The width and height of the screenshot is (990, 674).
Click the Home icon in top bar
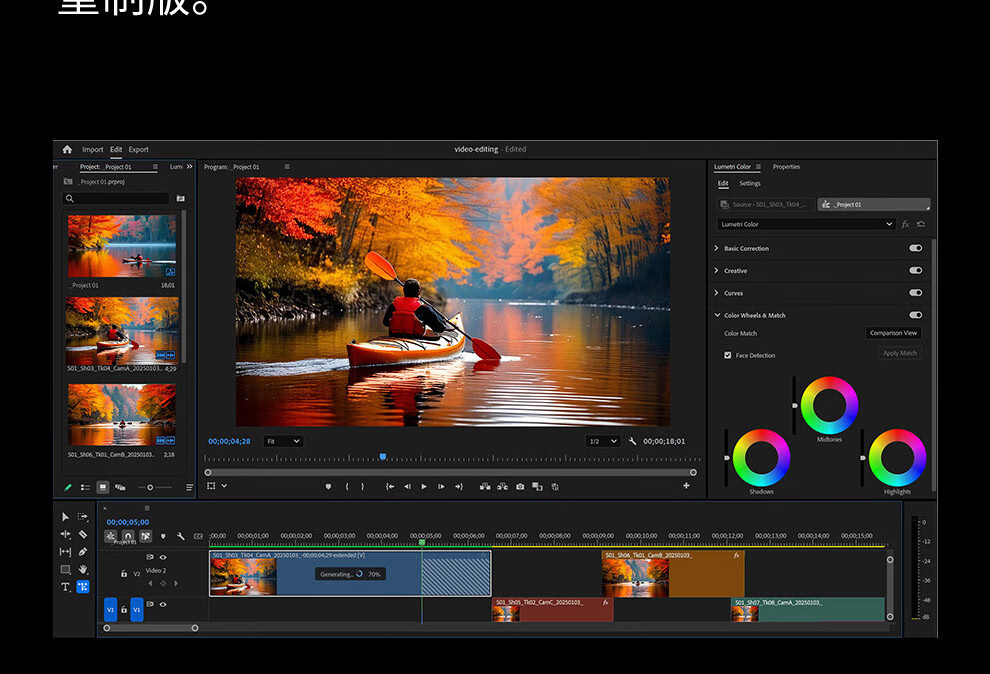pos(67,149)
